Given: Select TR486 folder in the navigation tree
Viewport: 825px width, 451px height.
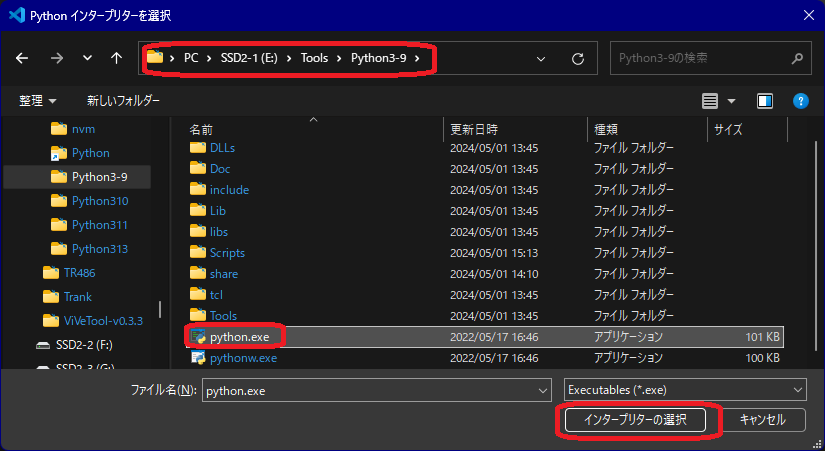Looking at the screenshot, I should pos(69,273).
